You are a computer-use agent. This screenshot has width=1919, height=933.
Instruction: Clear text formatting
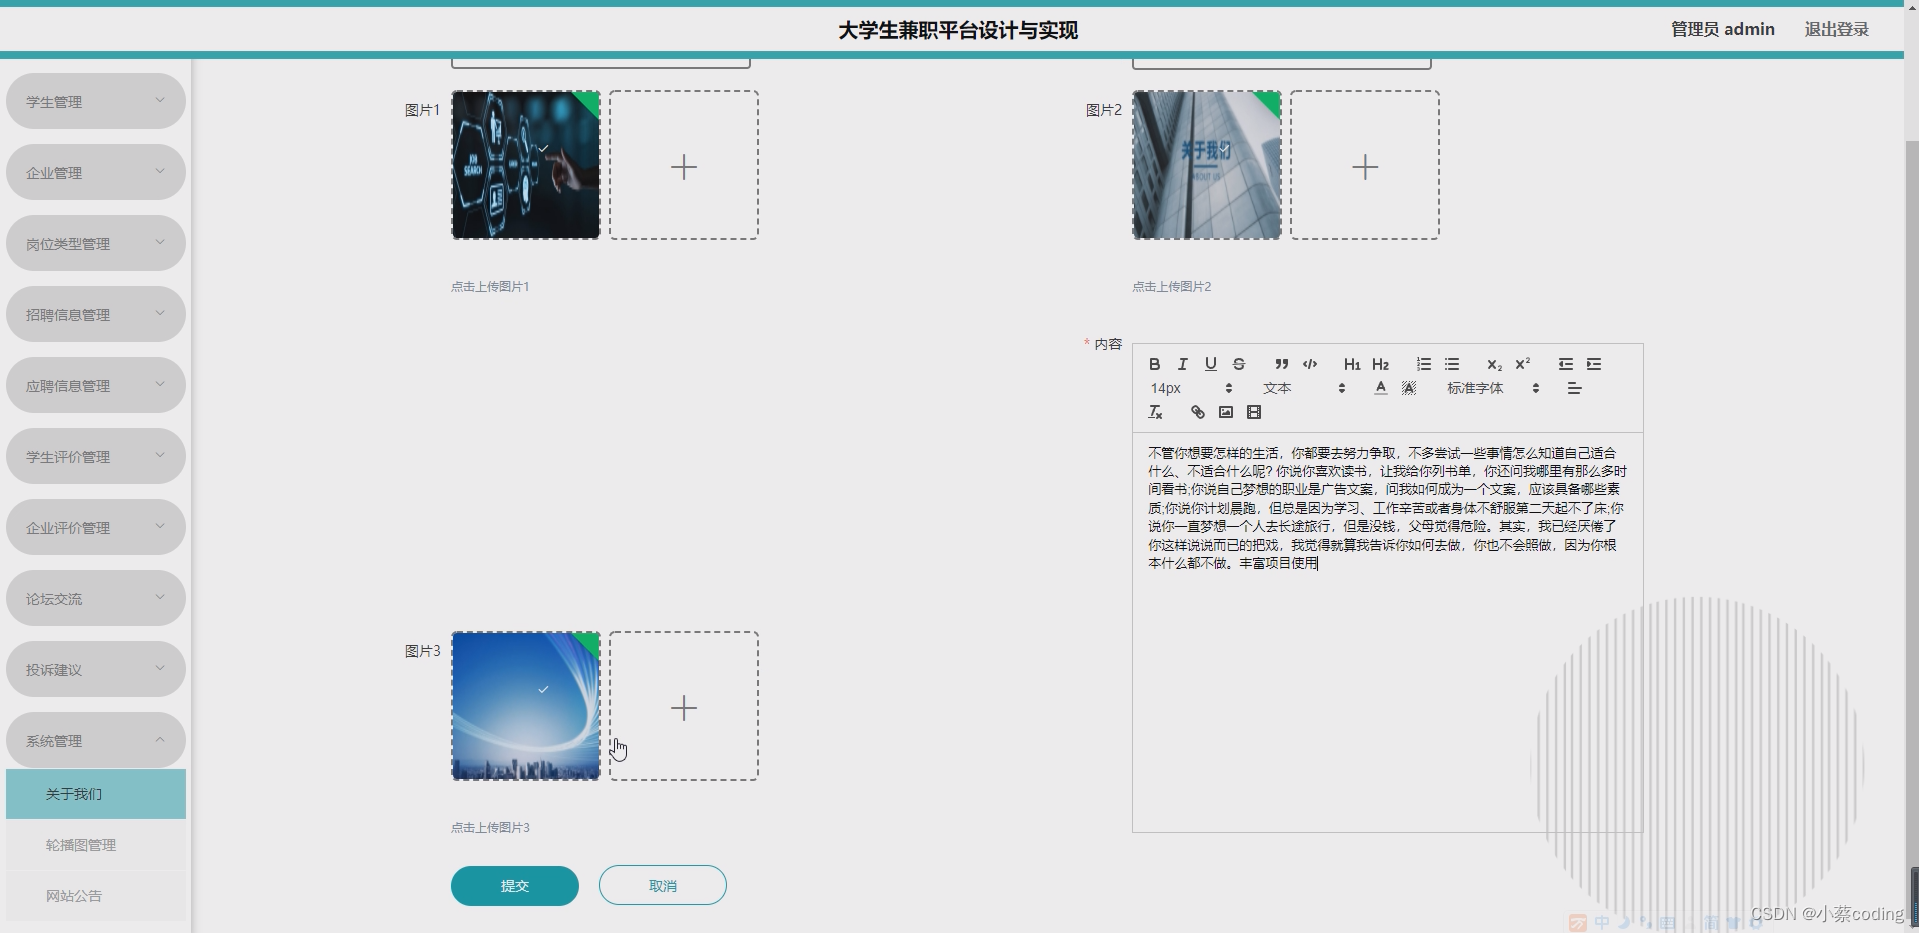click(x=1154, y=412)
